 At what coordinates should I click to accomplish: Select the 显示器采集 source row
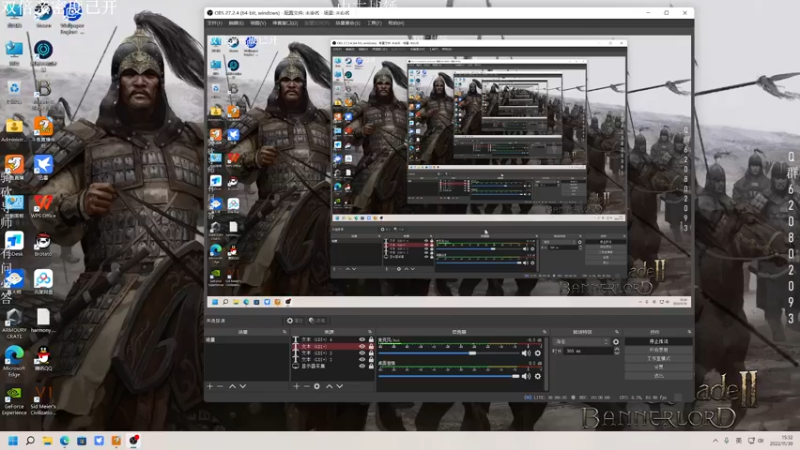coord(333,366)
